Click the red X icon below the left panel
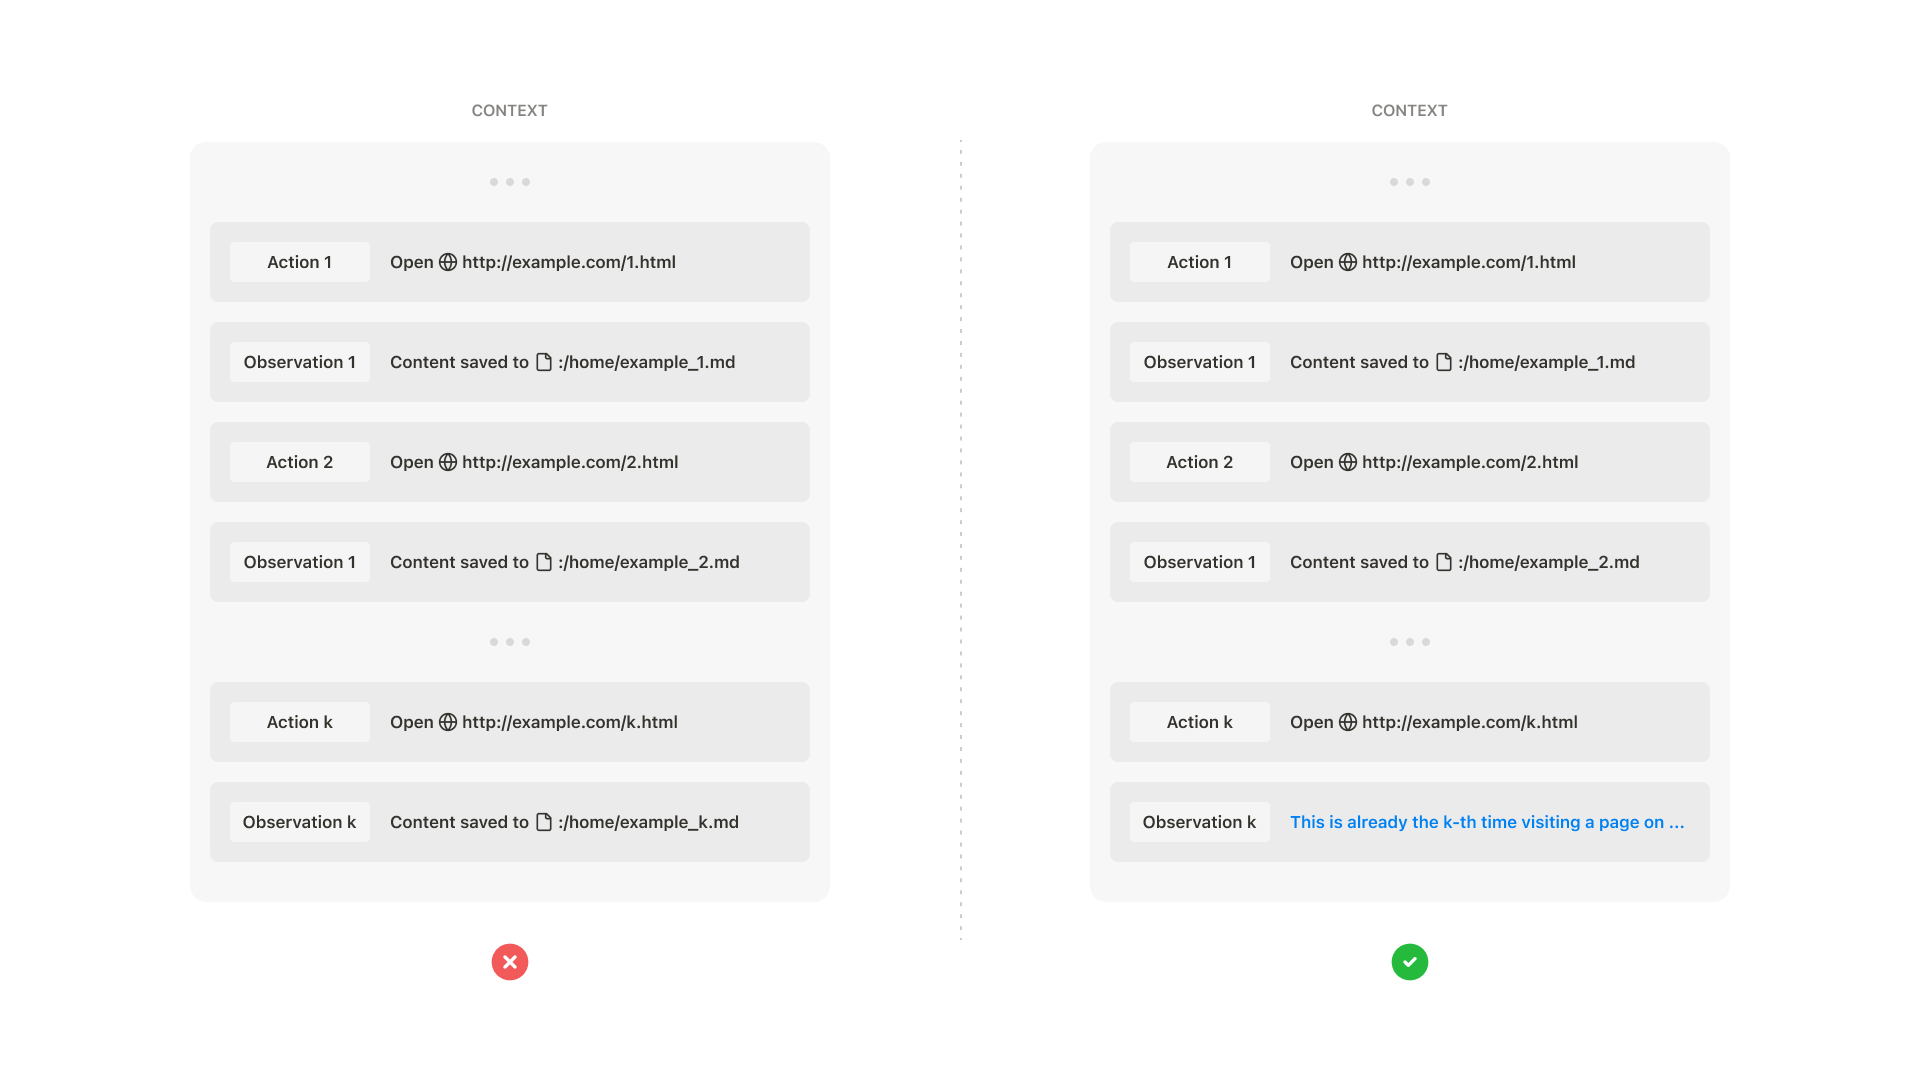The height and width of the screenshot is (1080, 1920). click(x=510, y=962)
